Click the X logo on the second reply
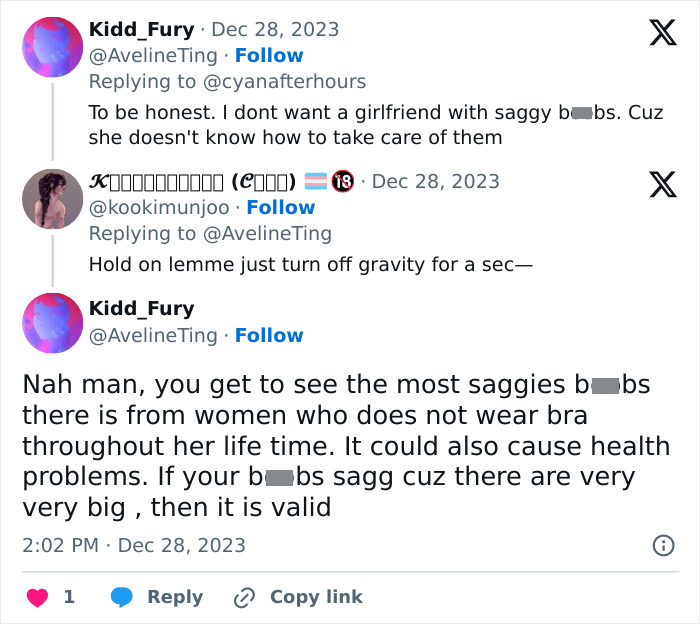700x624 pixels. [x=662, y=184]
